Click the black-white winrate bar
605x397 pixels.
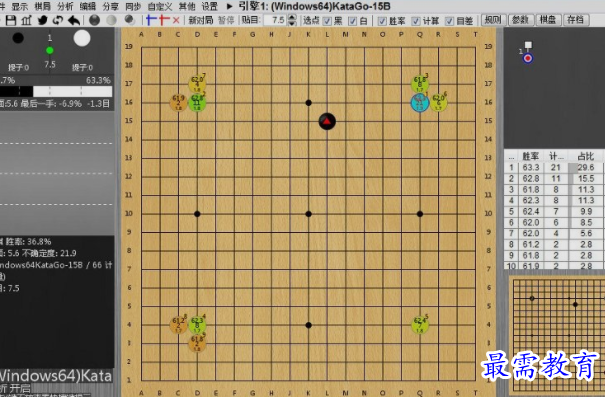point(56,91)
